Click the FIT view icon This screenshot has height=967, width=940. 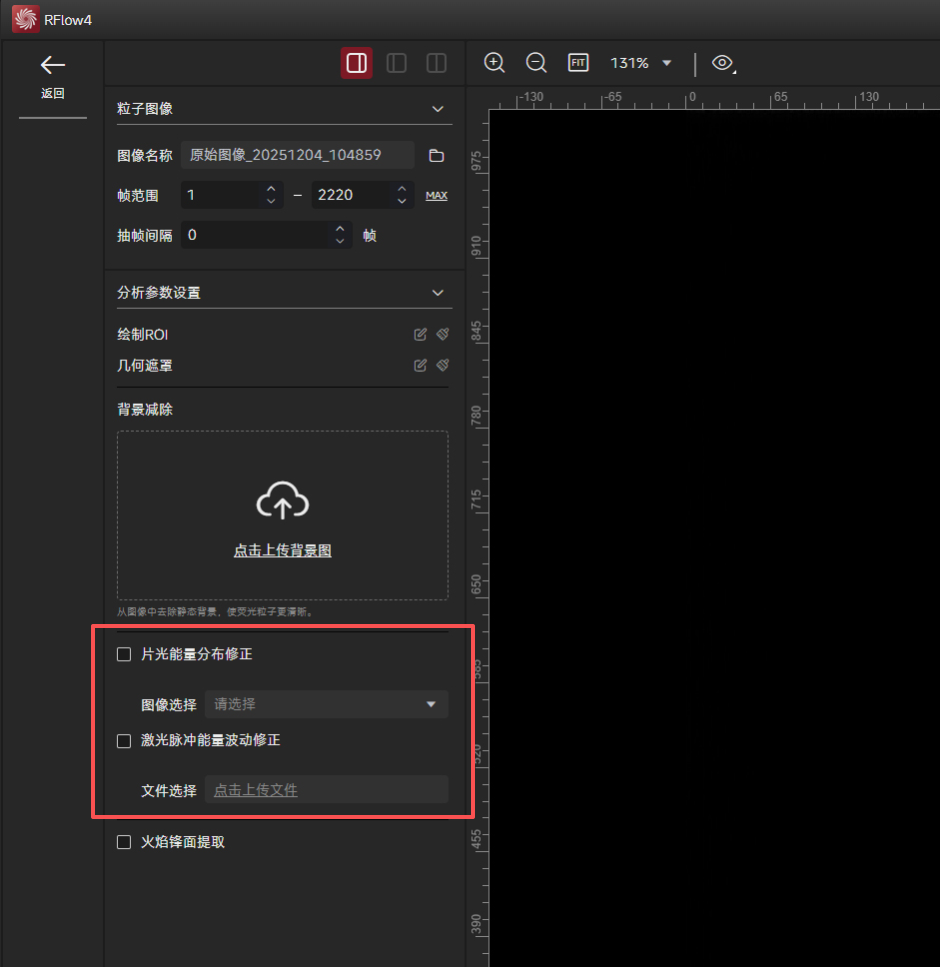[578, 62]
